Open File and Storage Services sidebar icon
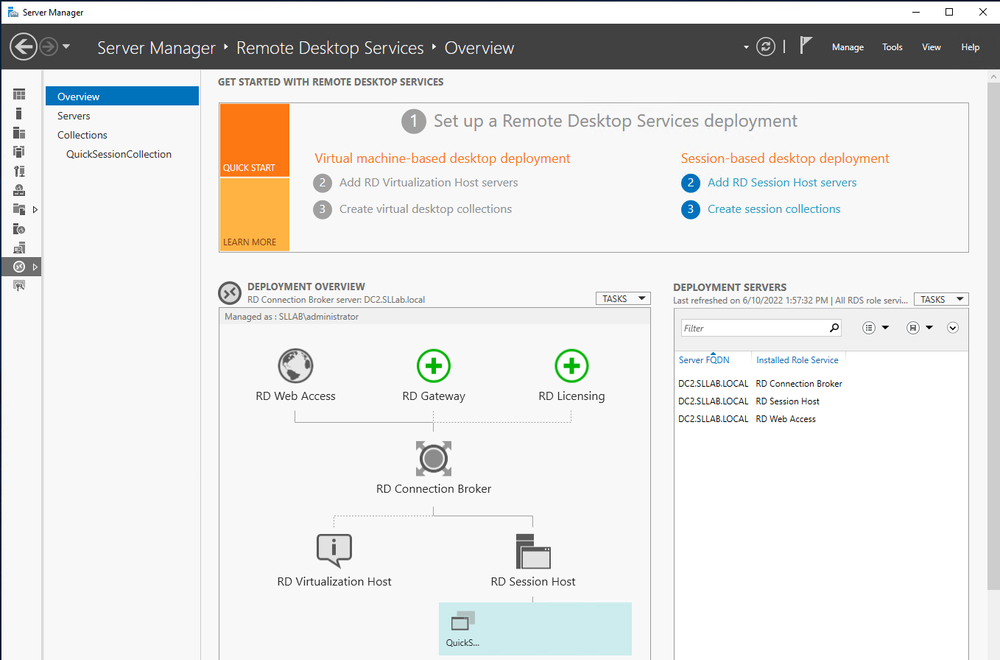The image size is (1000, 660). [x=19, y=209]
